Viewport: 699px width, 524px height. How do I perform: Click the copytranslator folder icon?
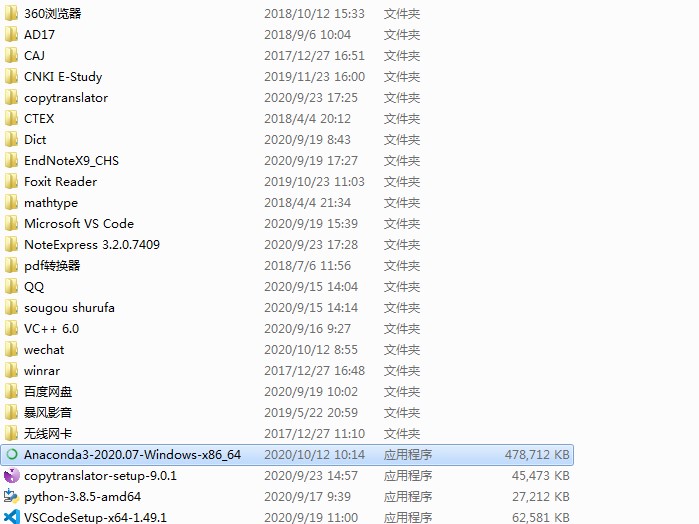pyautogui.click(x=11, y=97)
